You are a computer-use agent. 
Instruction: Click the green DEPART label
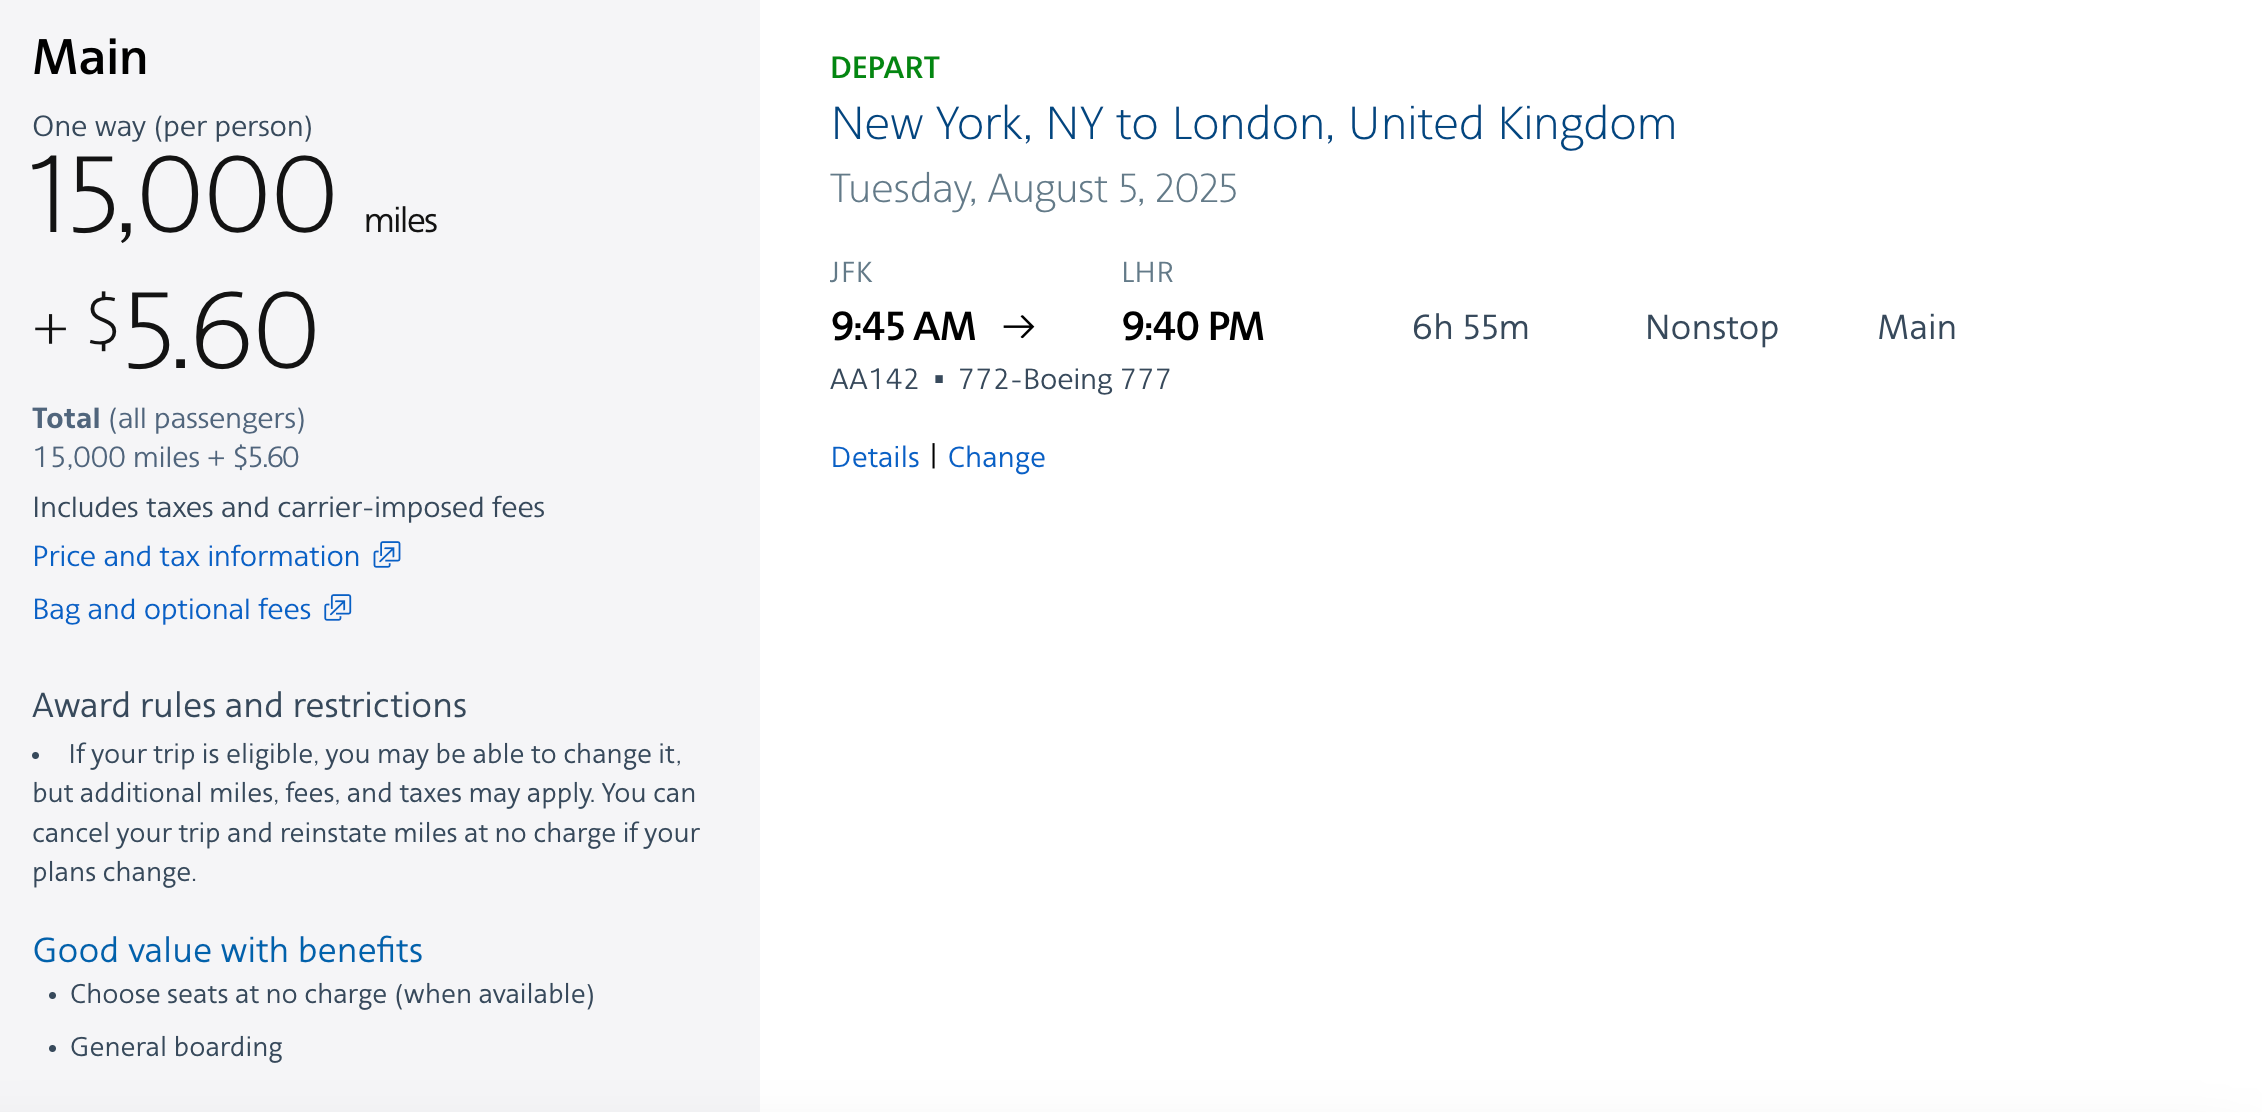[x=885, y=68]
